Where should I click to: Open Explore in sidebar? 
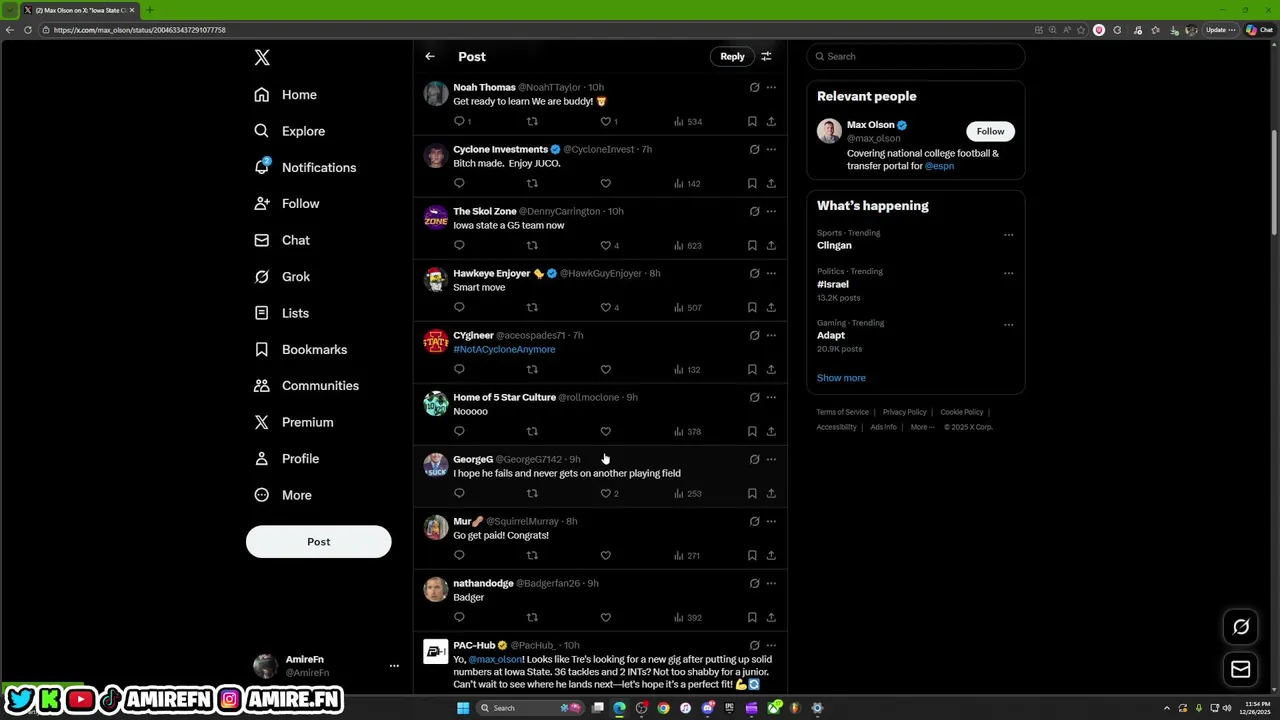[x=290, y=131]
